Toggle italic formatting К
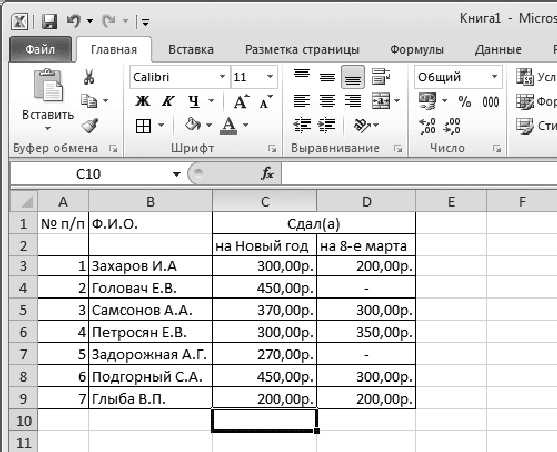Viewport: 557px width, 452px height. 168,101
